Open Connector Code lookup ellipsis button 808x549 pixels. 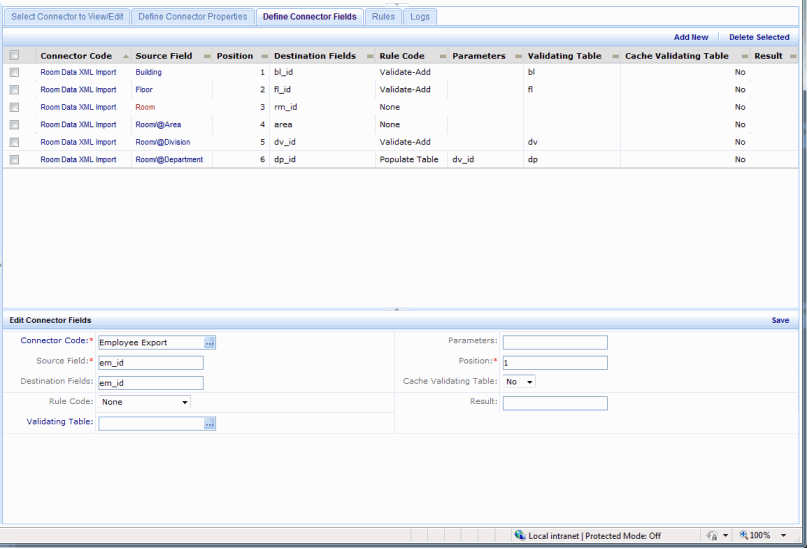pyautogui.click(x=209, y=343)
